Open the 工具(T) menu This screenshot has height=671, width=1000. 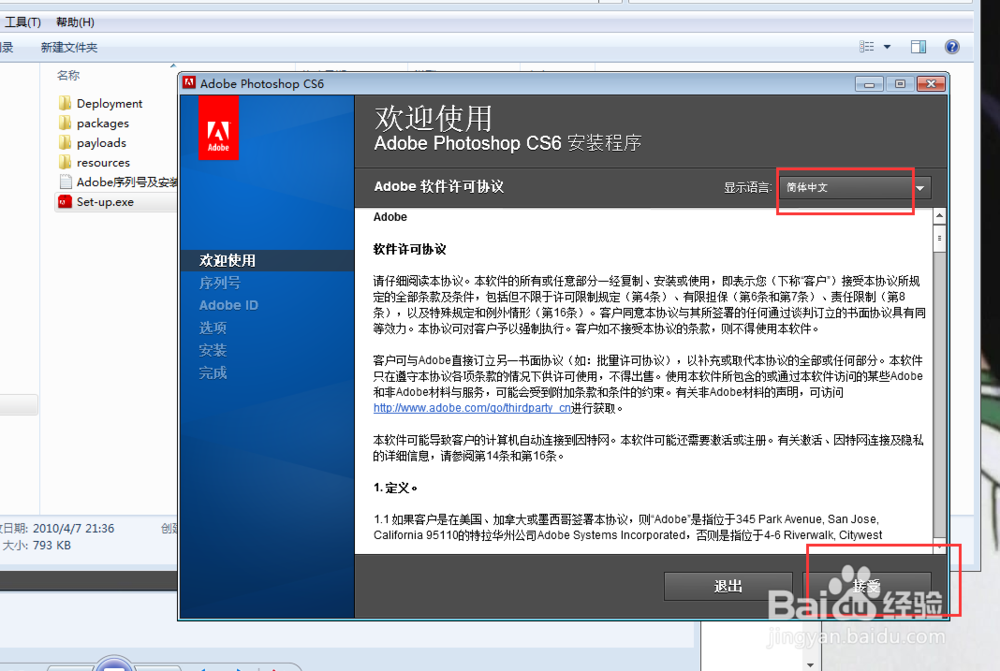tap(22, 21)
